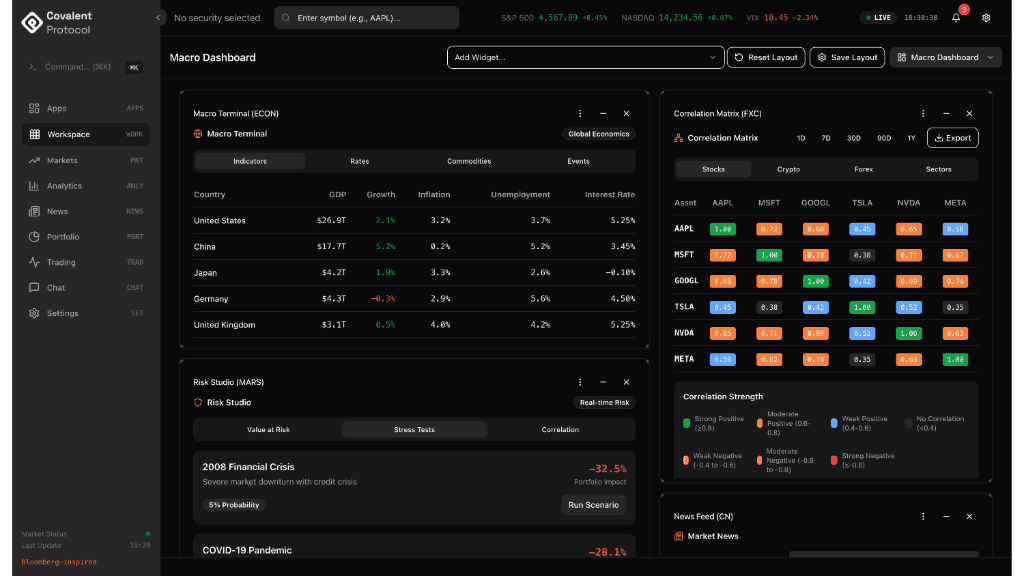Minimize the Correlation Matrix widget

[946, 114]
